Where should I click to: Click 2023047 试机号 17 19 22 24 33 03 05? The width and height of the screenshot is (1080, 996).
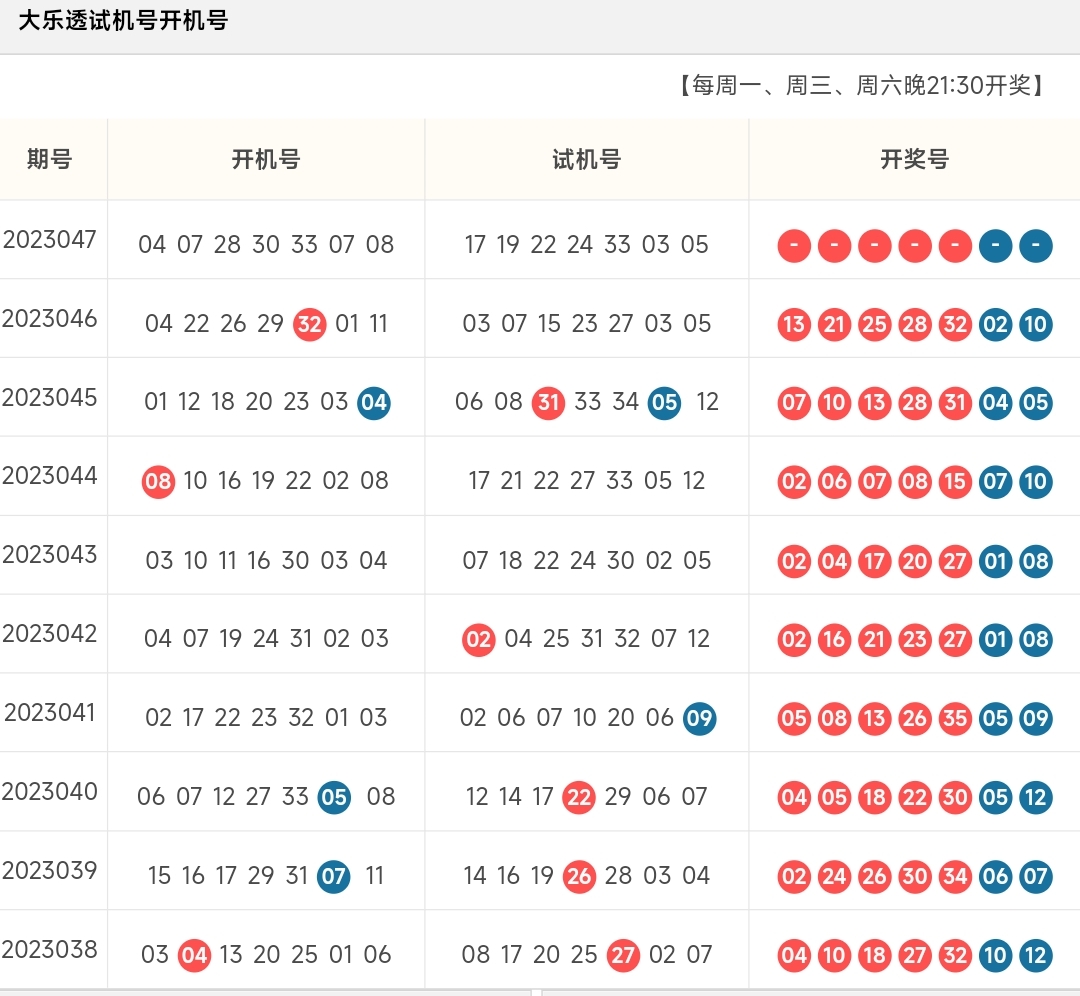(x=587, y=245)
